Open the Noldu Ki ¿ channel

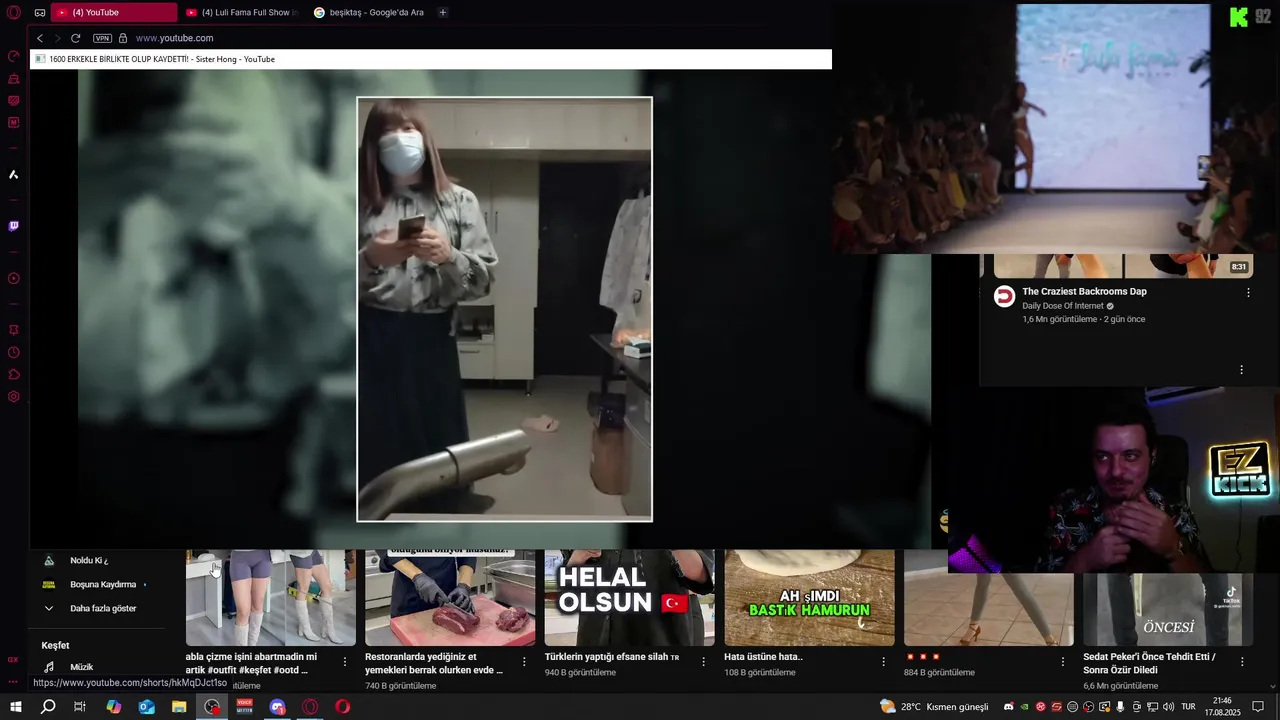(x=89, y=561)
